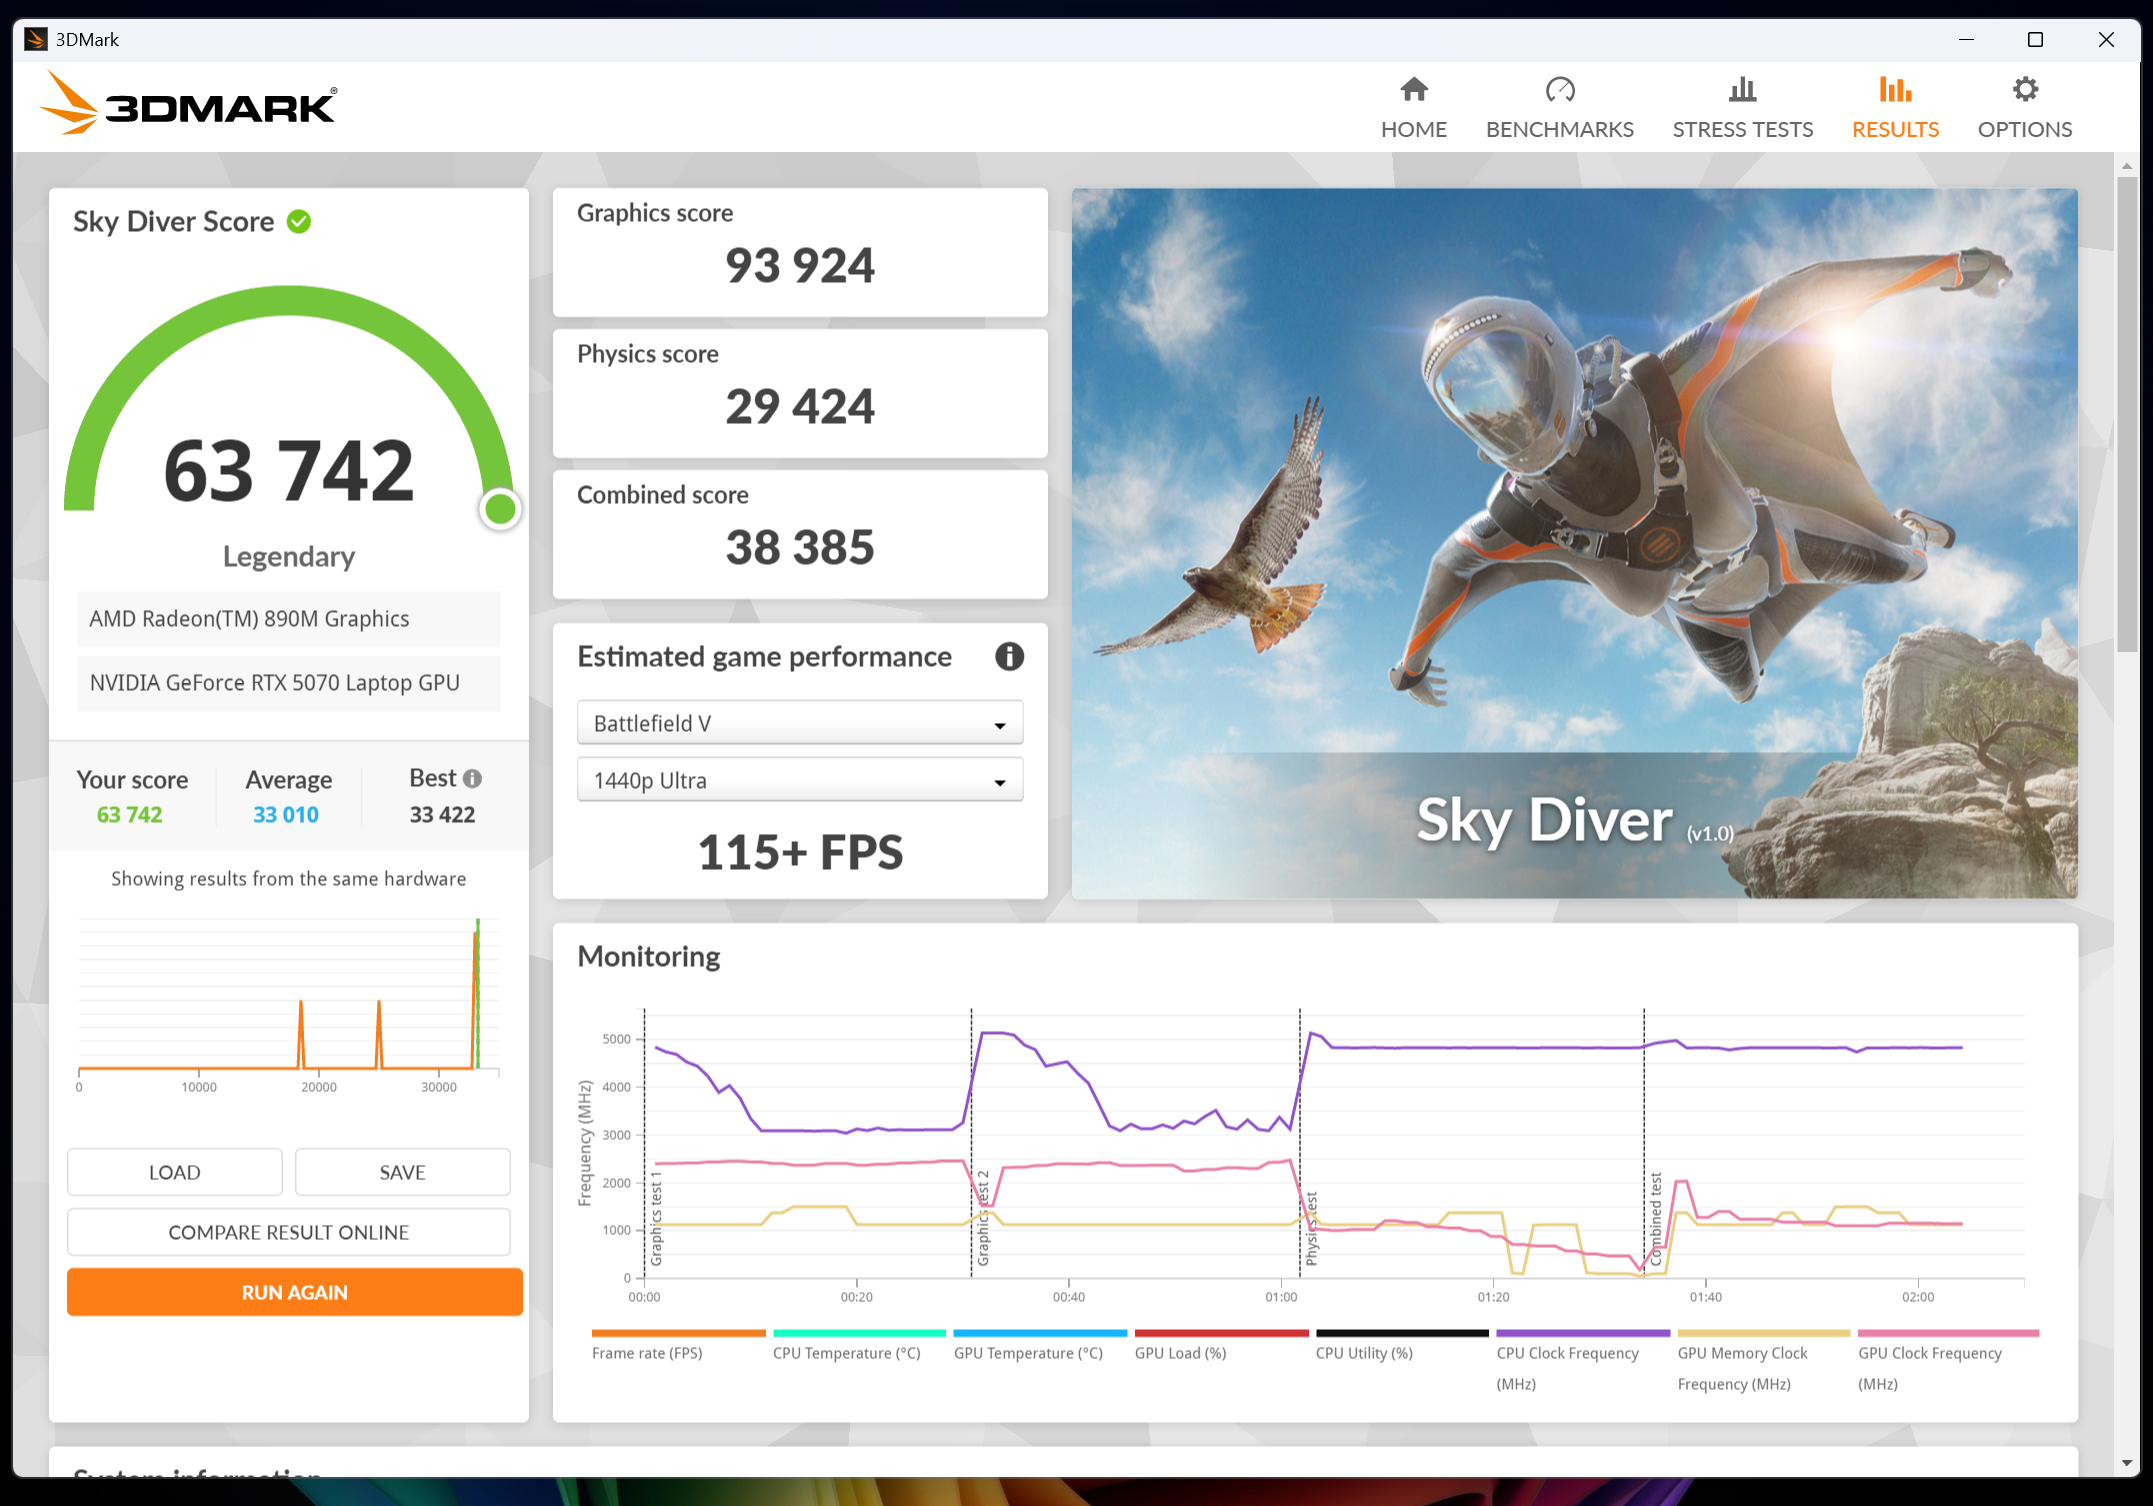Click the vertical scrollbar thumb
The image size is (2153, 1506).
pyautogui.click(x=2126, y=414)
